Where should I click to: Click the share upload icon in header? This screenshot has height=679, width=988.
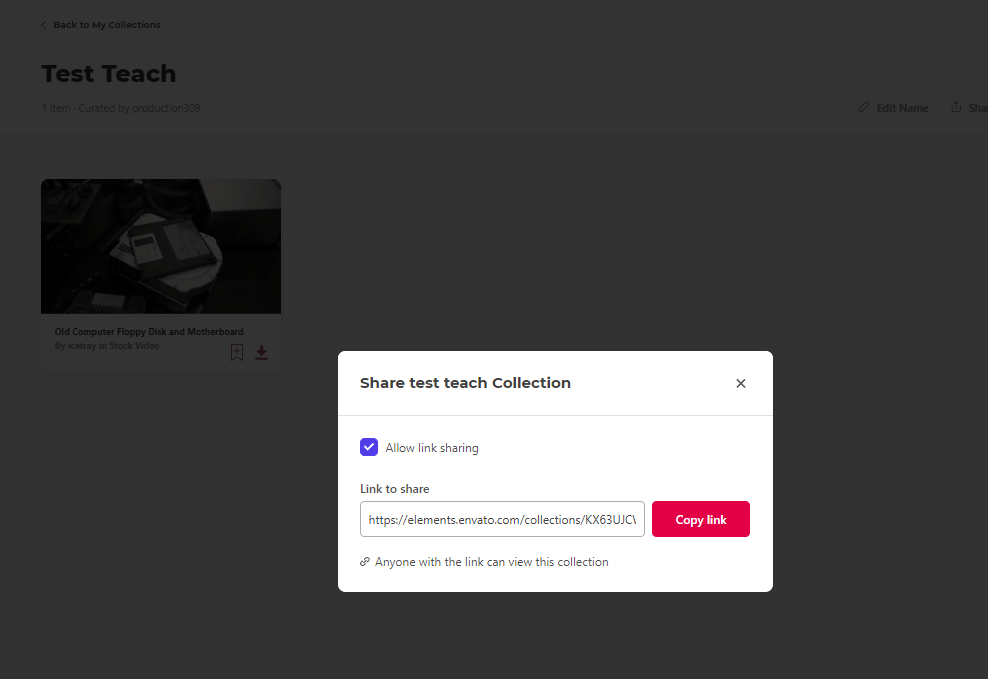click(x=956, y=107)
